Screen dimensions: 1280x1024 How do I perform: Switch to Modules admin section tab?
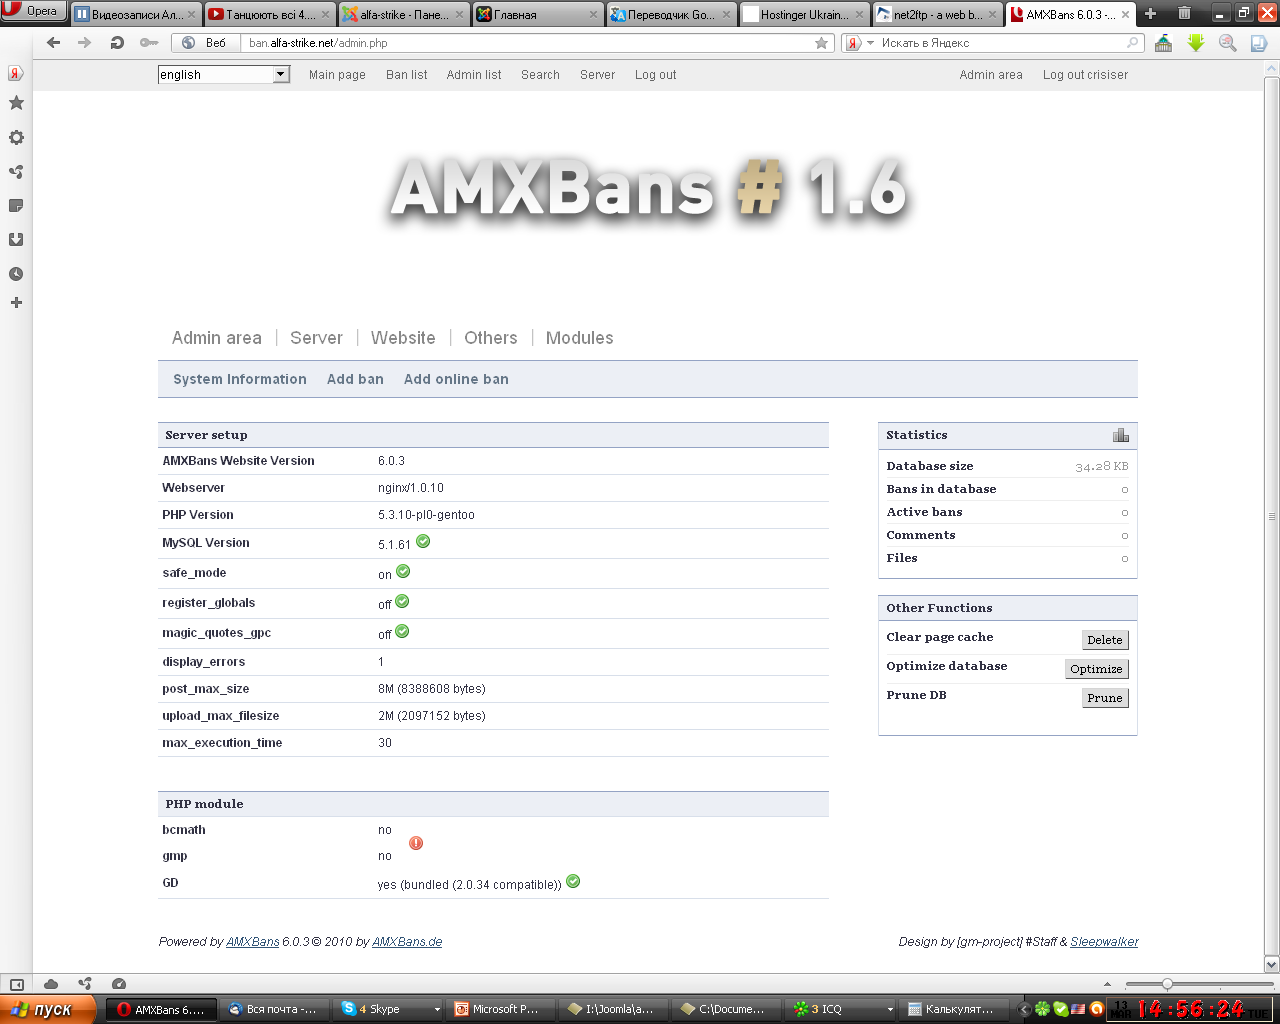coord(580,338)
